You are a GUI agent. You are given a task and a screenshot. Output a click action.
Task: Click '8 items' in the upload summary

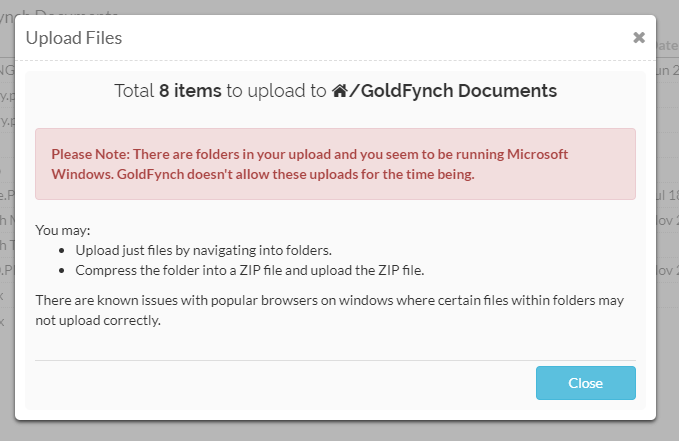190,91
